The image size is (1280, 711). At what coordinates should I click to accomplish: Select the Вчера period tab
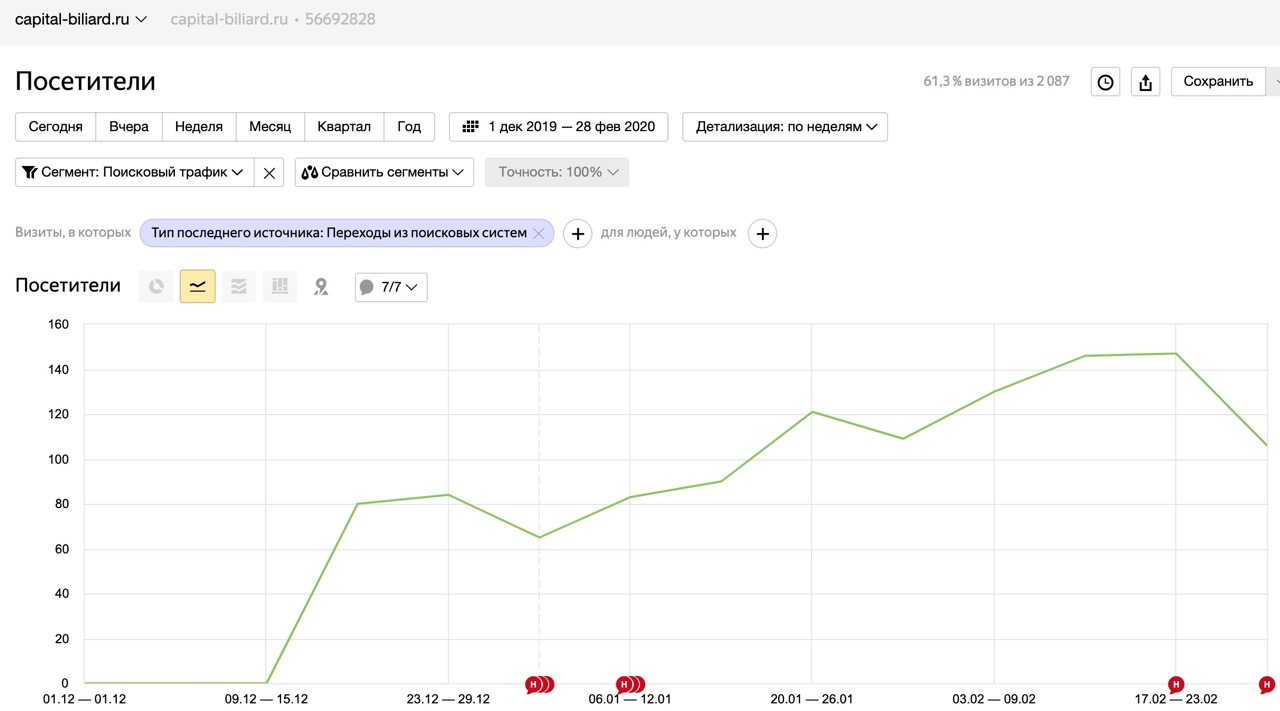pos(129,127)
